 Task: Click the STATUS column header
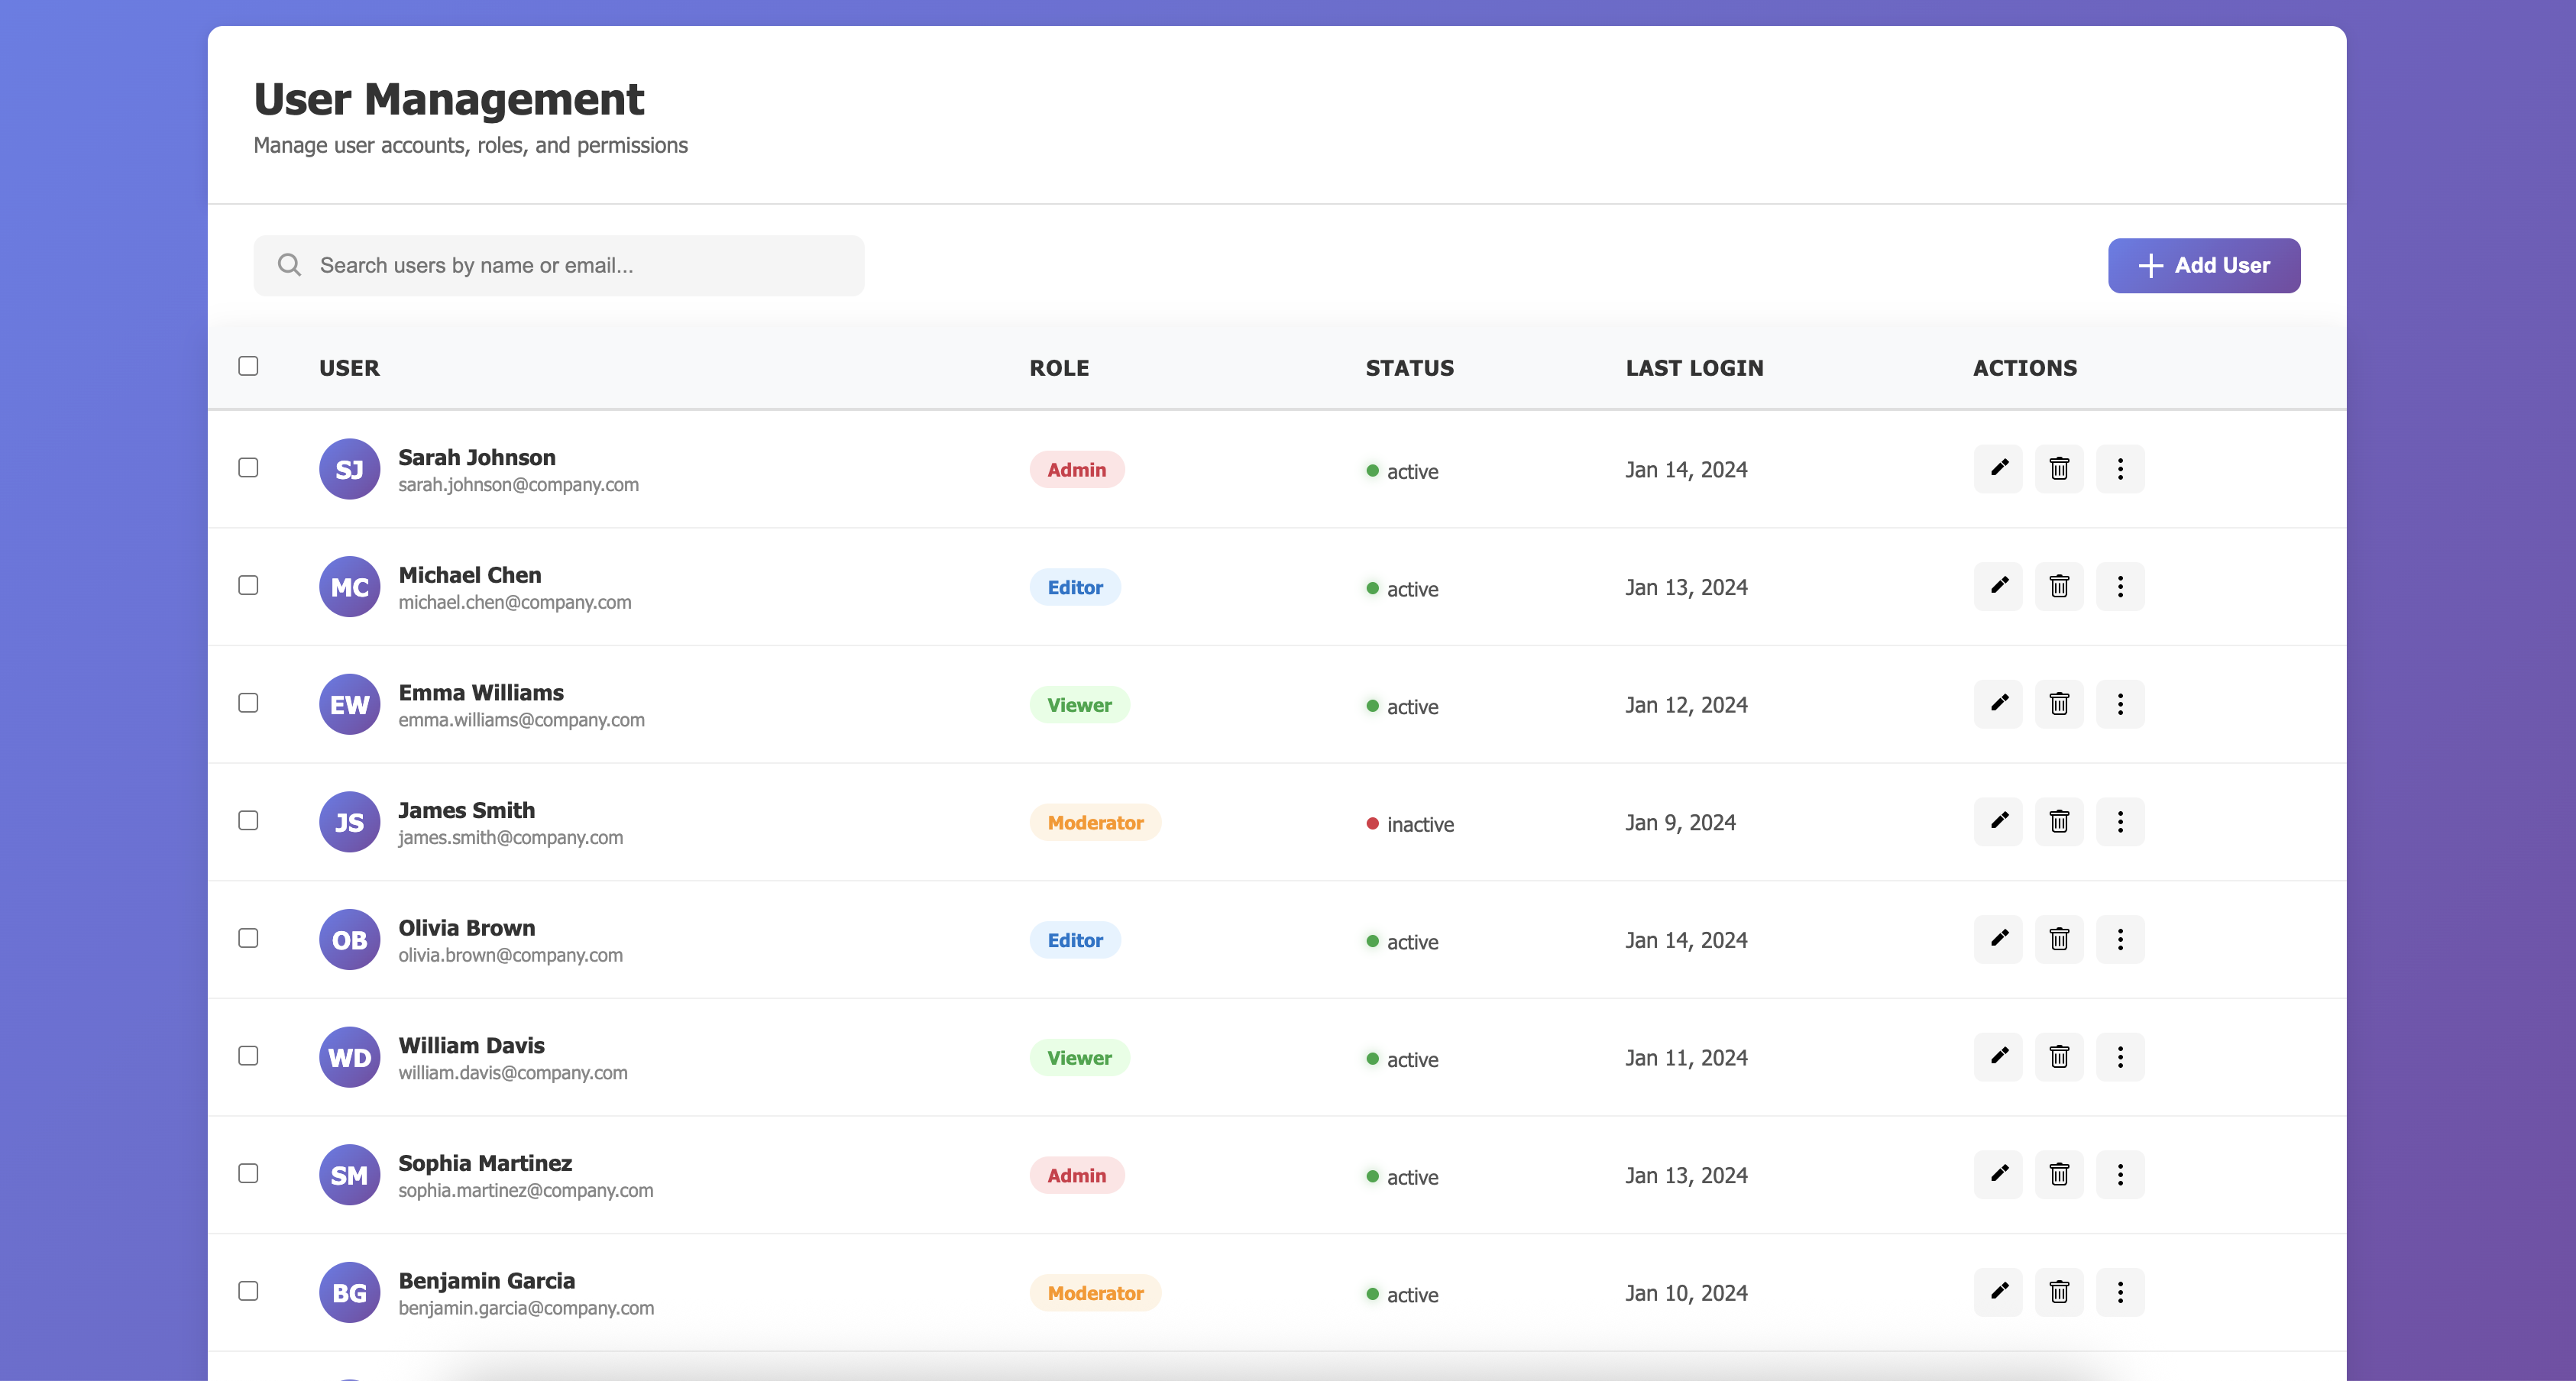(x=1409, y=367)
